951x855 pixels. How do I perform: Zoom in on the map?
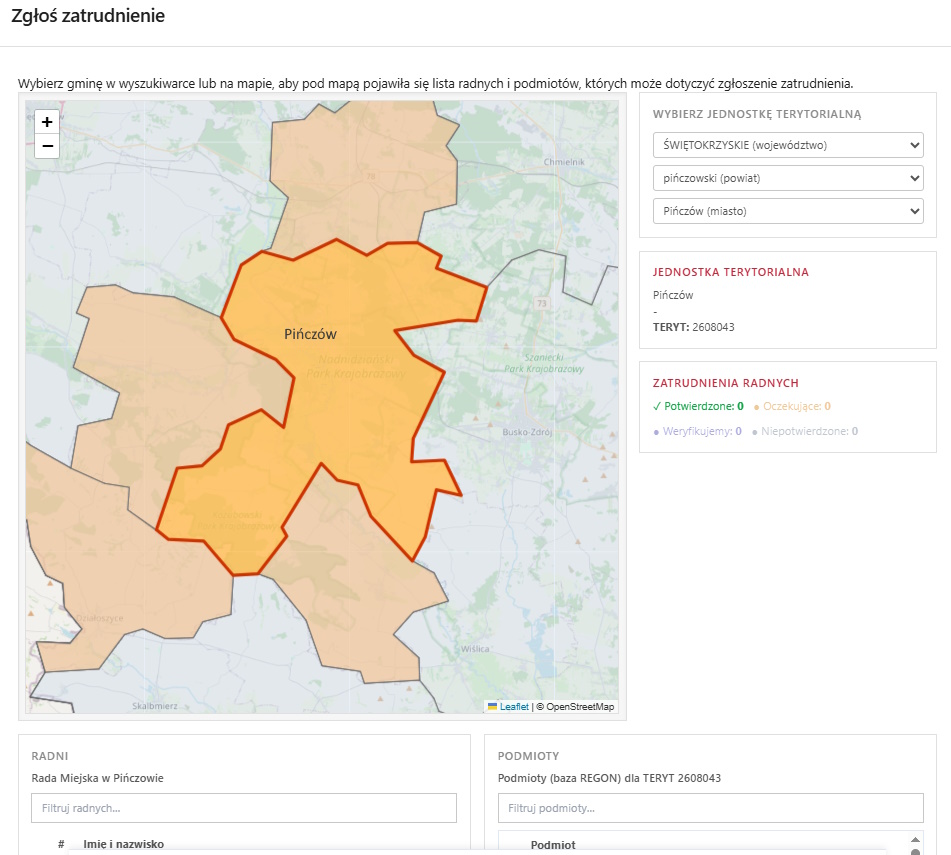47,122
